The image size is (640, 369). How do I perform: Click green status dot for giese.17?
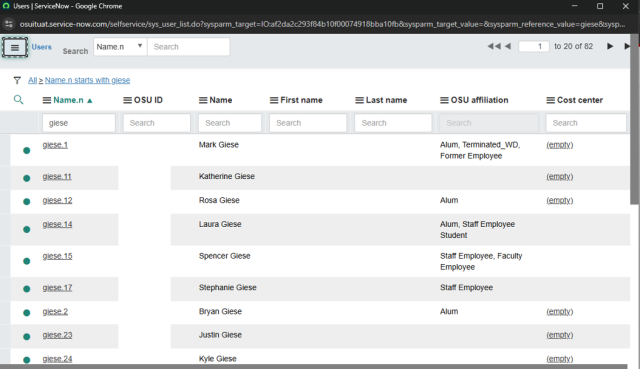tap(27, 289)
